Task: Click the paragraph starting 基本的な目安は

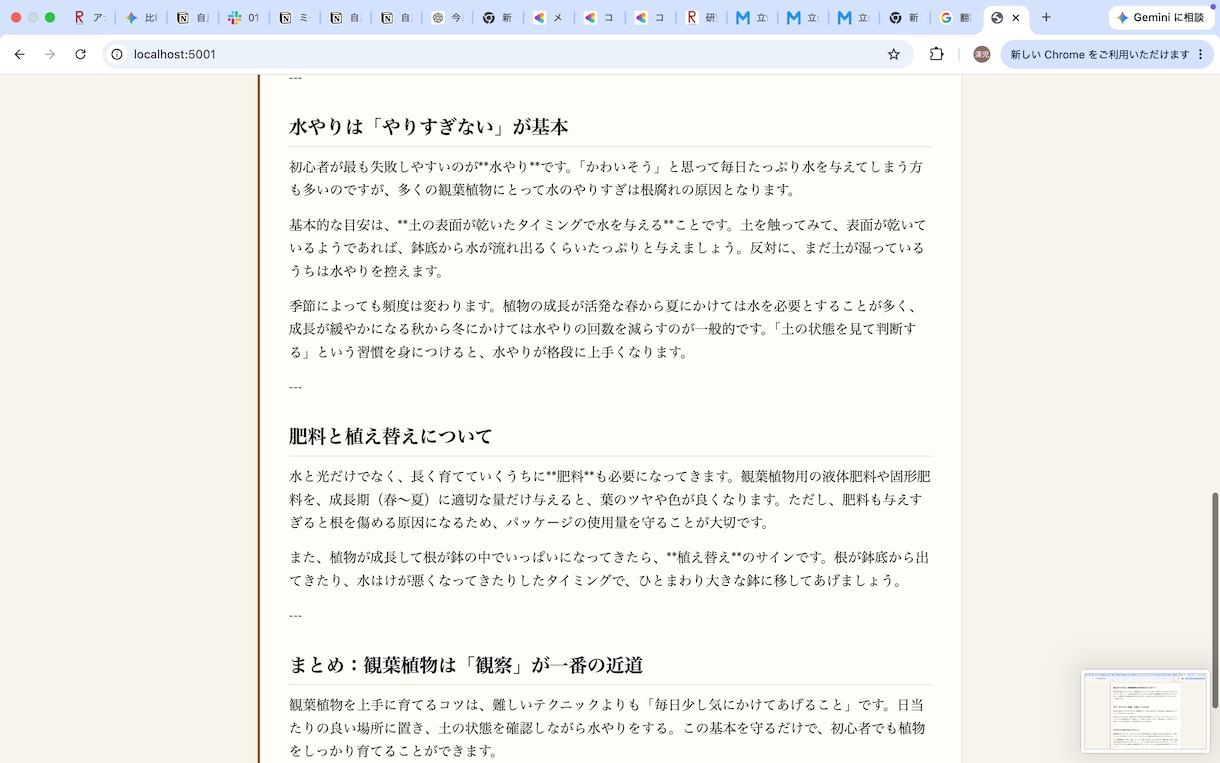Action: (x=609, y=248)
